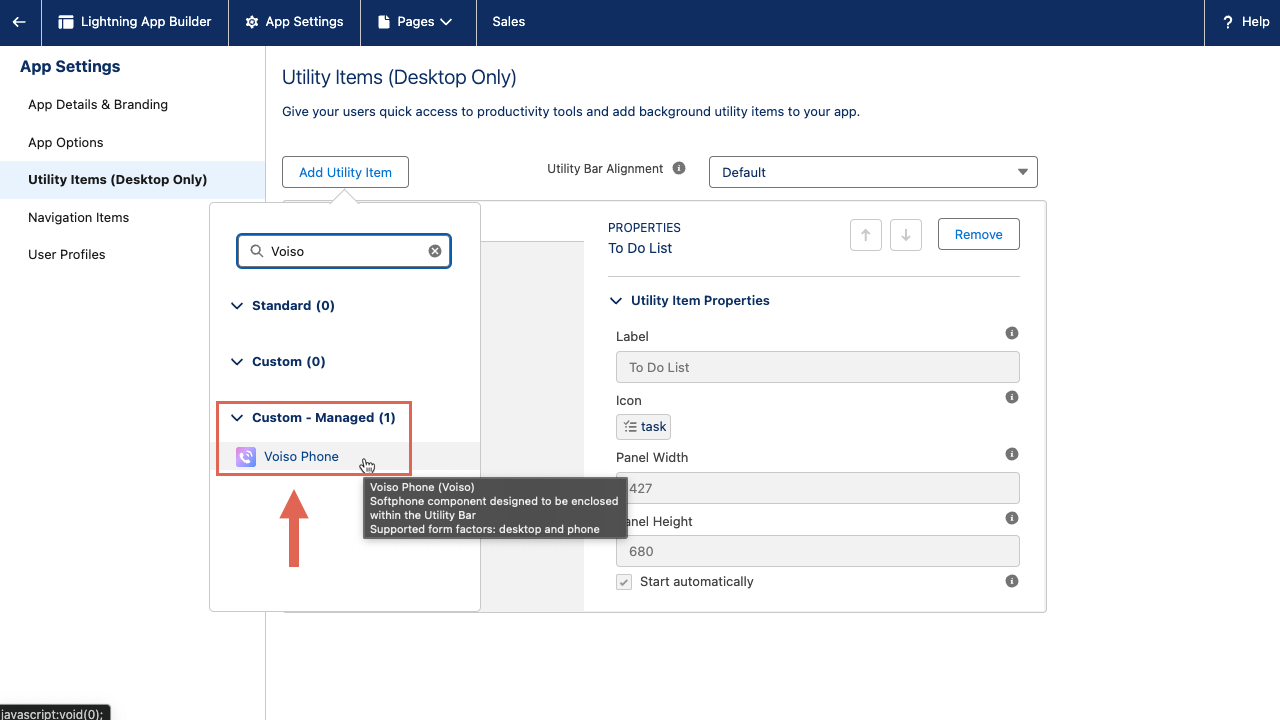
Task: Click the Start automatically info icon
Action: click(x=1012, y=581)
